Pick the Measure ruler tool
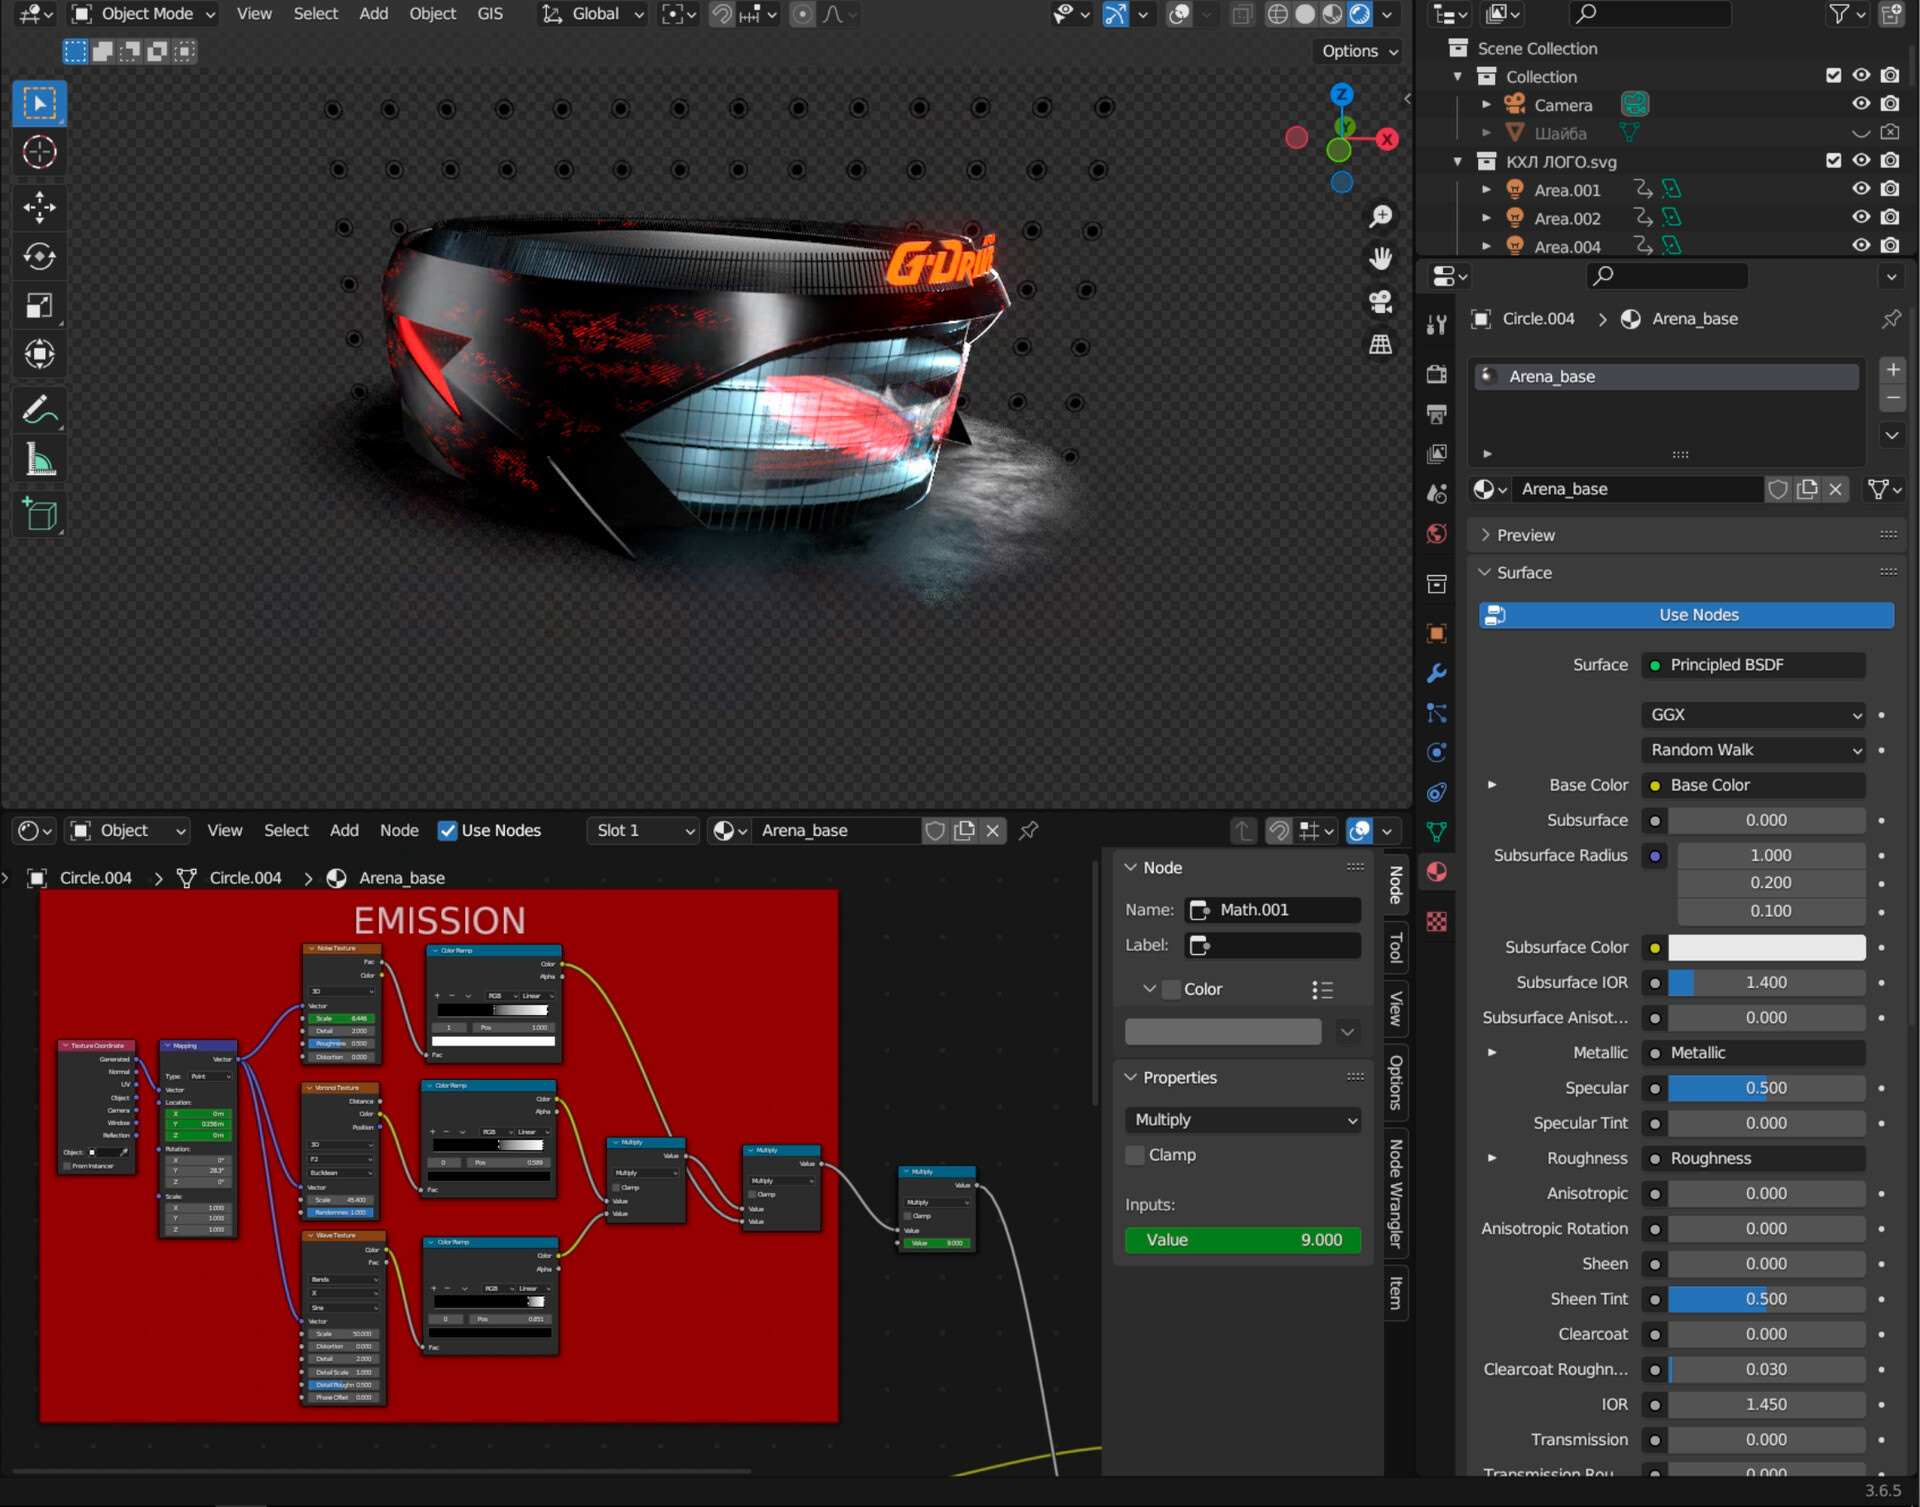 pyautogui.click(x=39, y=460)
